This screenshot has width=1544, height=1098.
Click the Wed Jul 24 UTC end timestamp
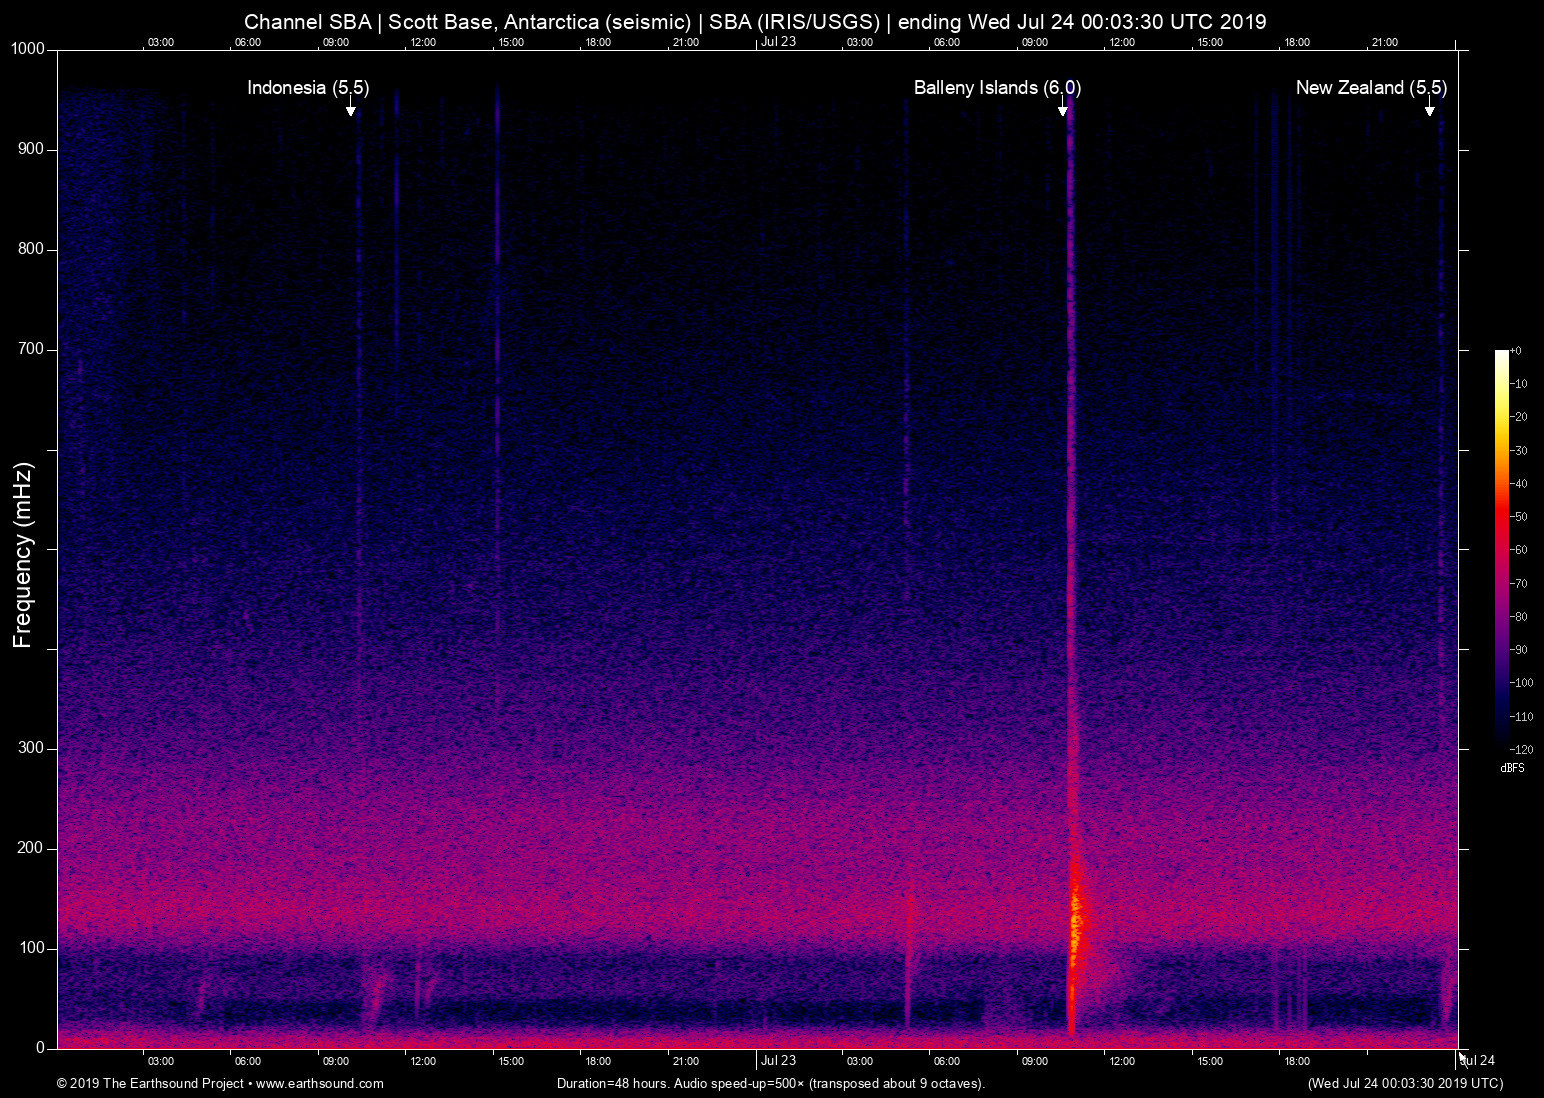pyautogui.click(x=1403, y=1083)
